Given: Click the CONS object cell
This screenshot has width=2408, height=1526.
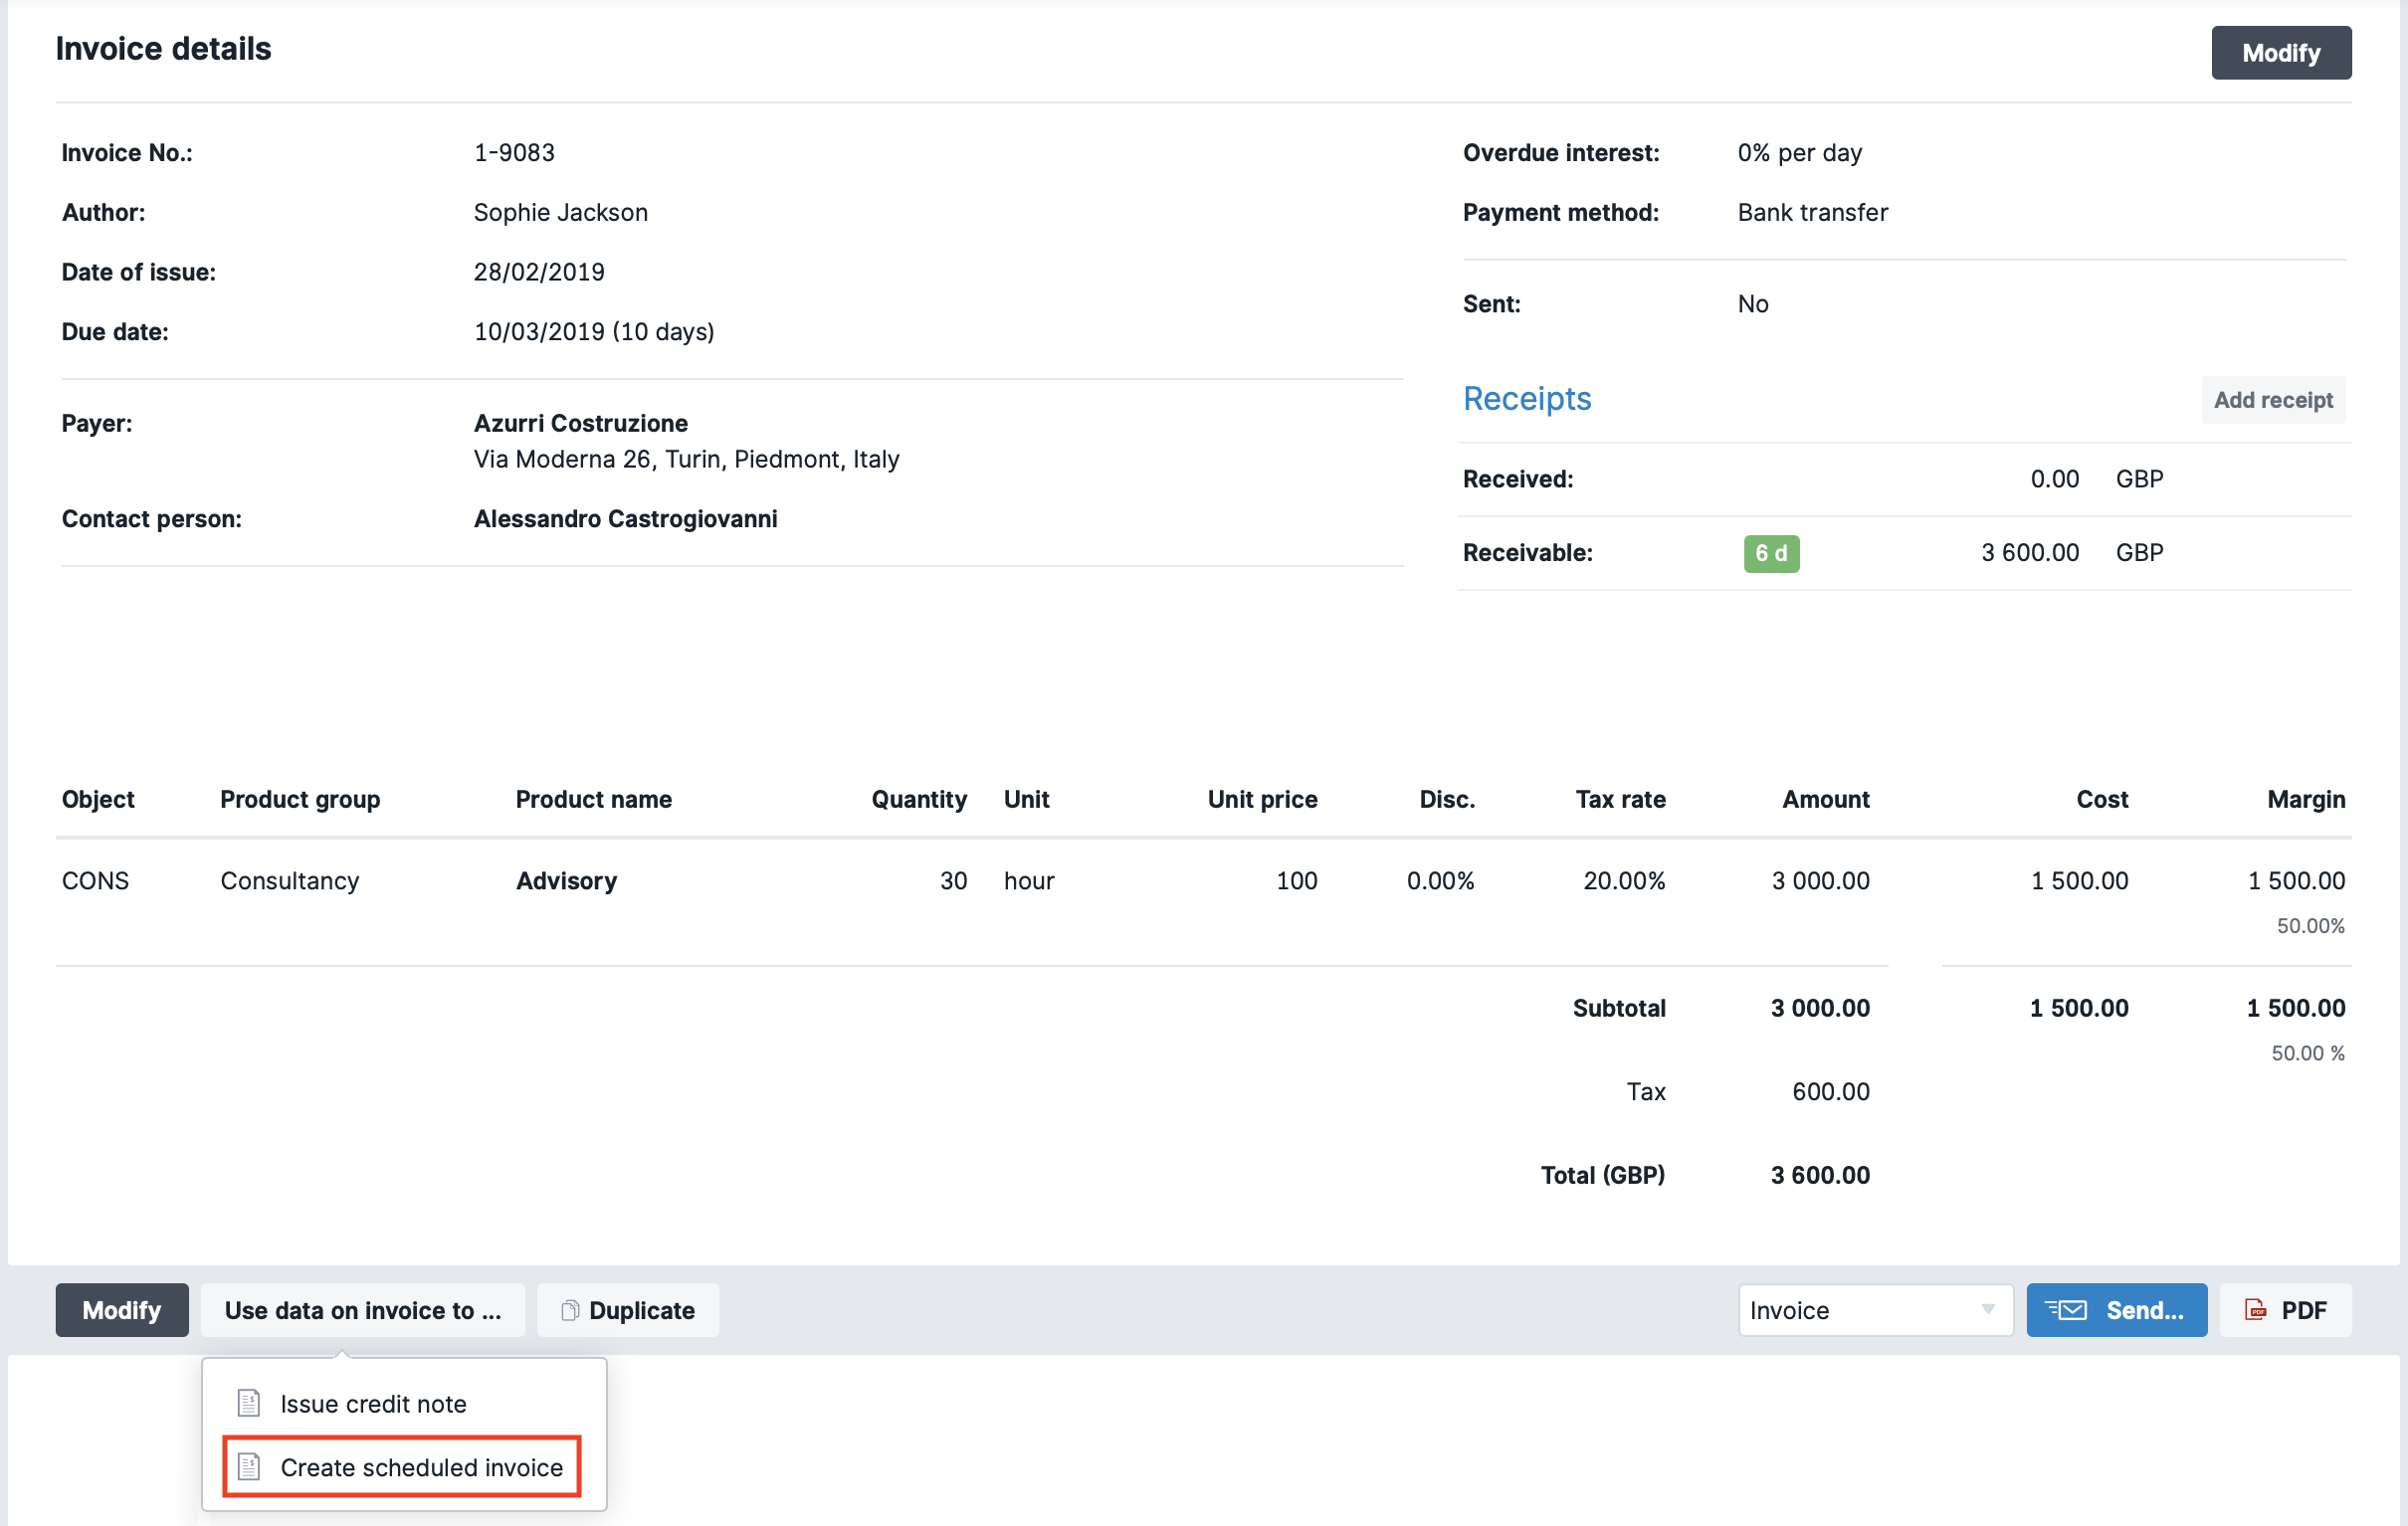Looking at the screenshot, I should click(x=95, y=880).
